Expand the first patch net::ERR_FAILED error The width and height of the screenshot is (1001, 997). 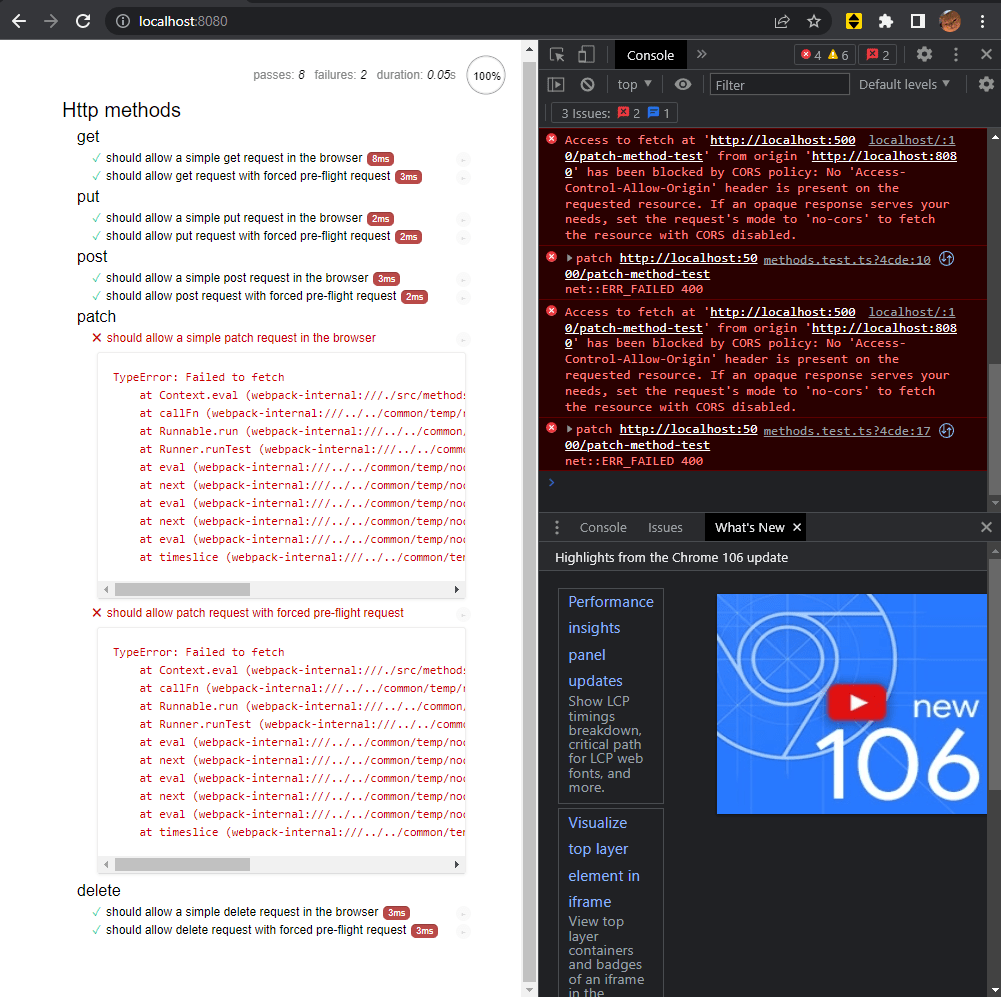point(568,258)
